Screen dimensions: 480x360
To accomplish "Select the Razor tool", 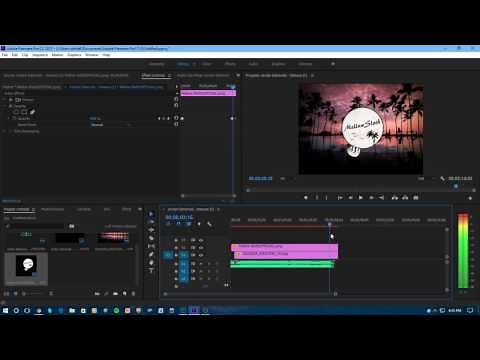I will coord(151,238).
